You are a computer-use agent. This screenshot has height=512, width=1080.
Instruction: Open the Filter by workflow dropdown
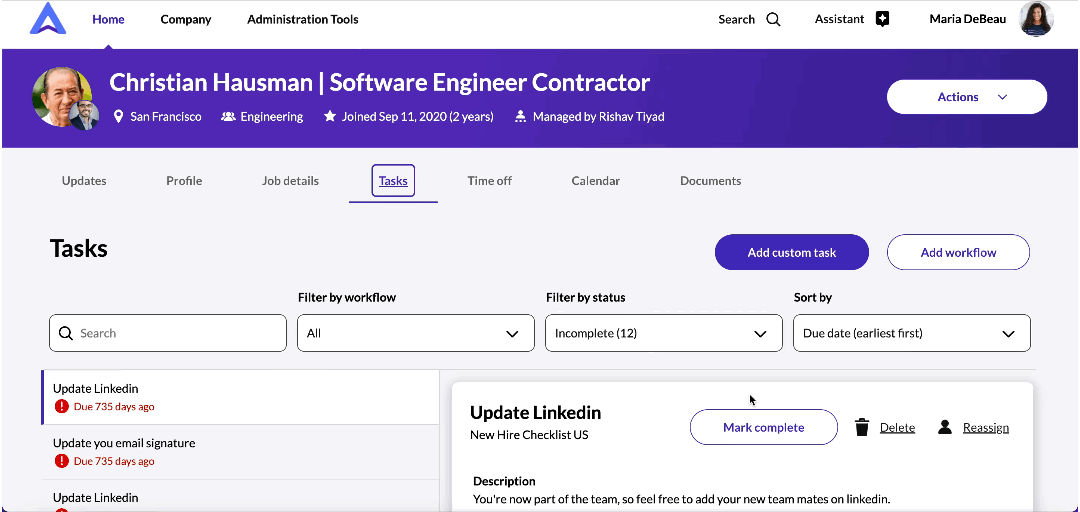(x=416, y=333)
